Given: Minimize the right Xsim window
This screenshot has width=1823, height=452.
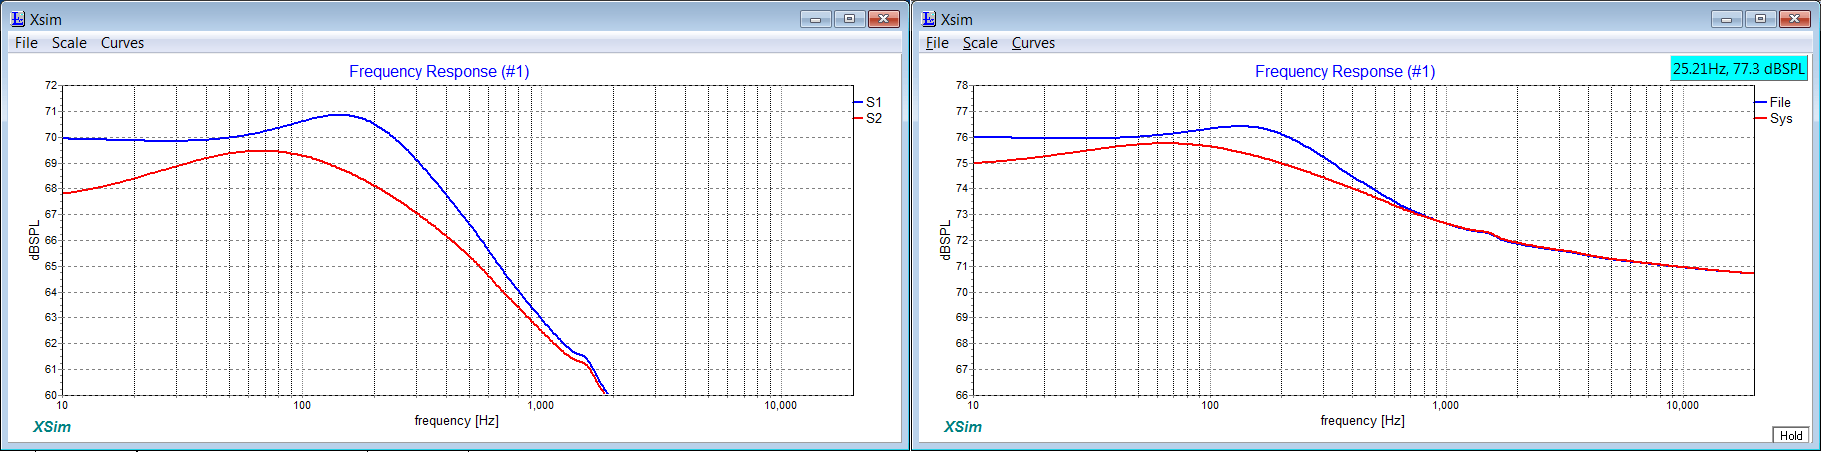Looking at the screenshot, I should (1727, 19).
